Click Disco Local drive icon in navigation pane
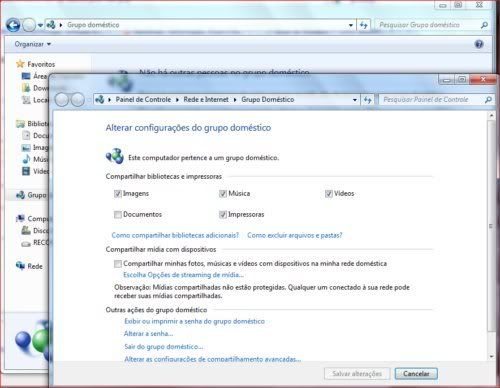The width and height of the screenshot is (500, 388). (26, 230)
